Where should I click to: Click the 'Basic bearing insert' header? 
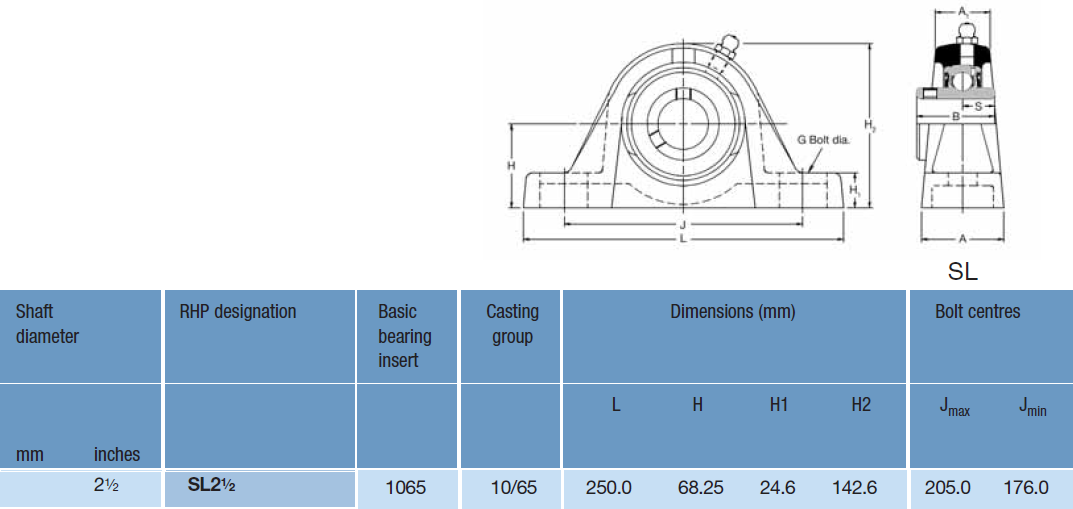(x=405, y=336)
